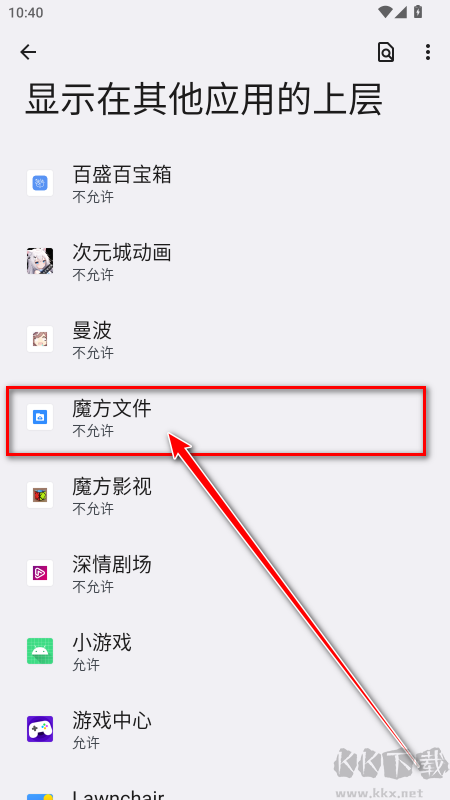
Task: Tap the back arrow icon
Action: click(x=28, y=52)
